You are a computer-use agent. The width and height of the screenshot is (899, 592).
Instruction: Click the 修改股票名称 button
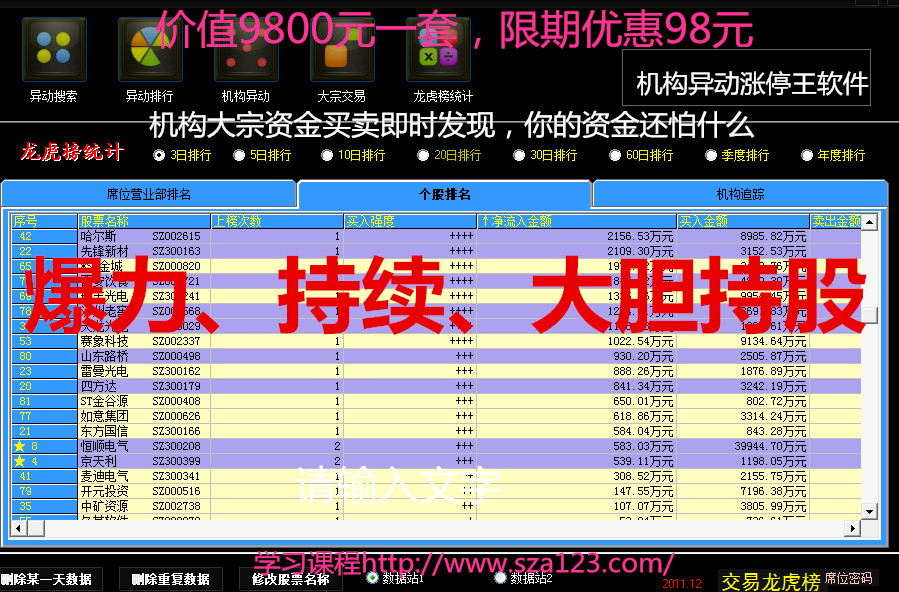[x=290, y=579]
